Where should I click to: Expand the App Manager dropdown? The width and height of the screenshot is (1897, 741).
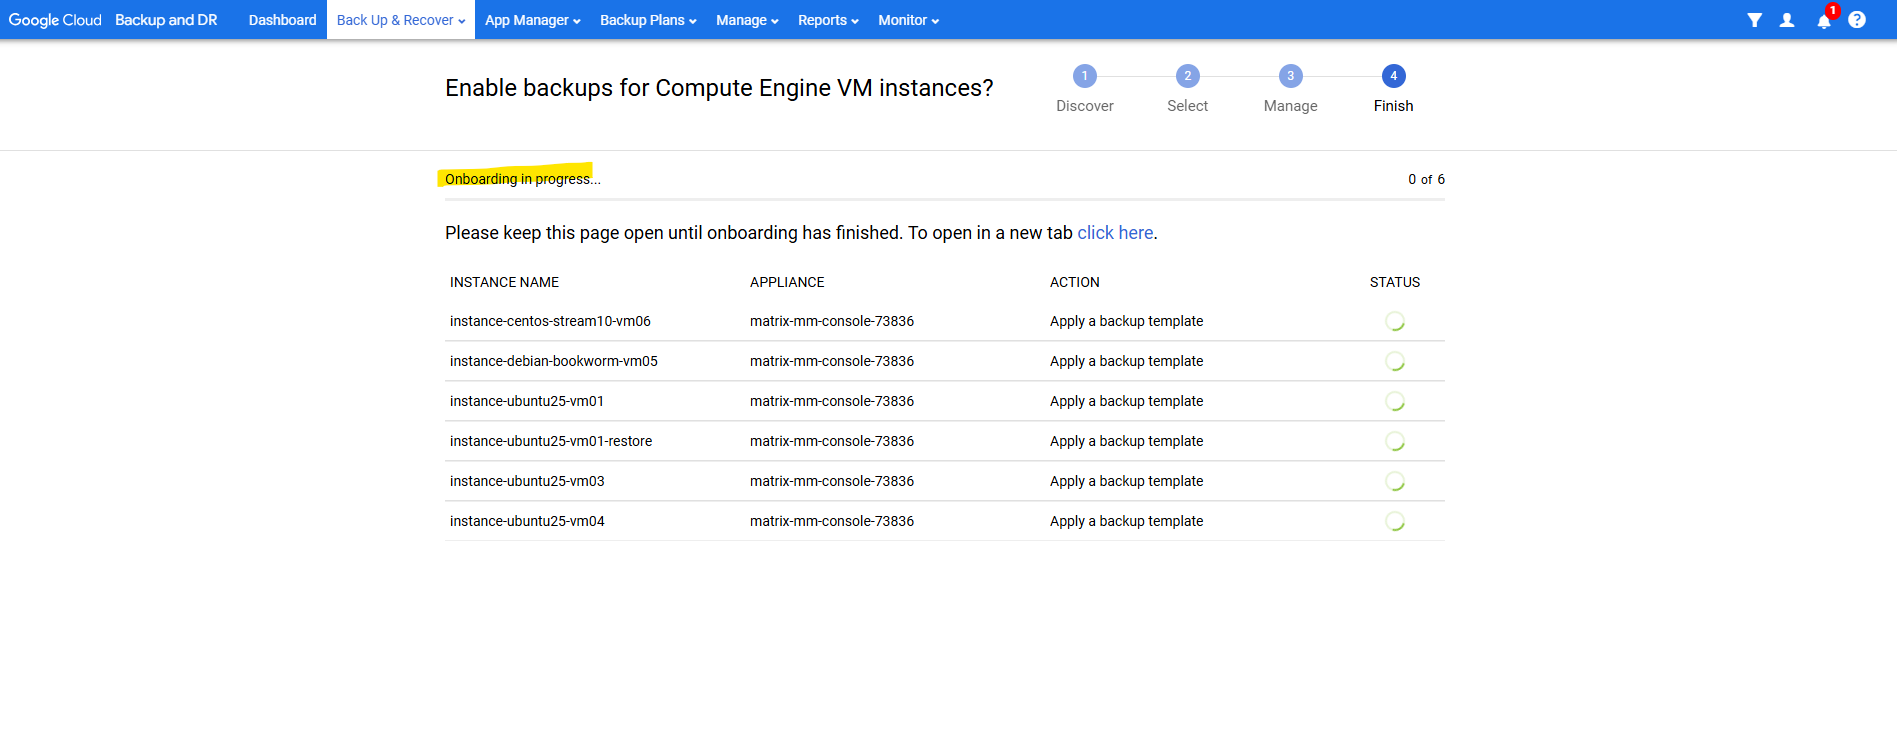(x=532, y=20)
